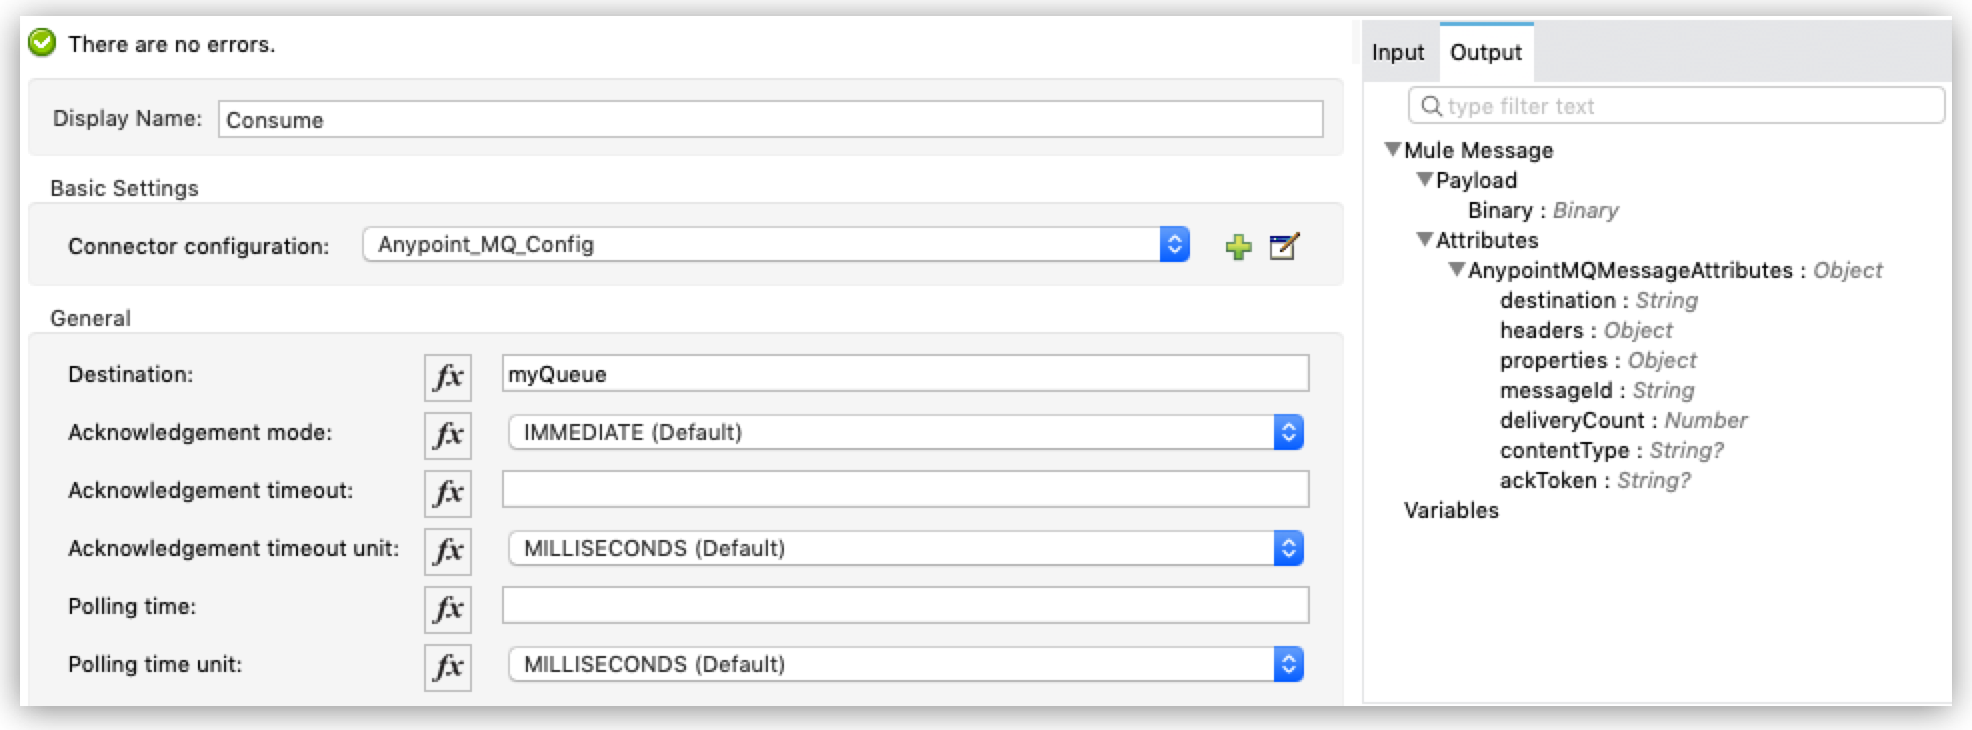
Task: Open the Connector configuration dropdown
Action: 1175,243
